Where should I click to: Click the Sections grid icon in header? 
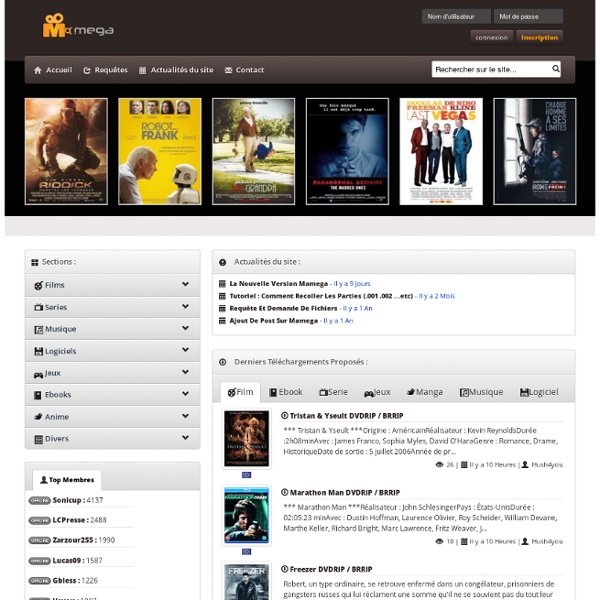point(35,262)
